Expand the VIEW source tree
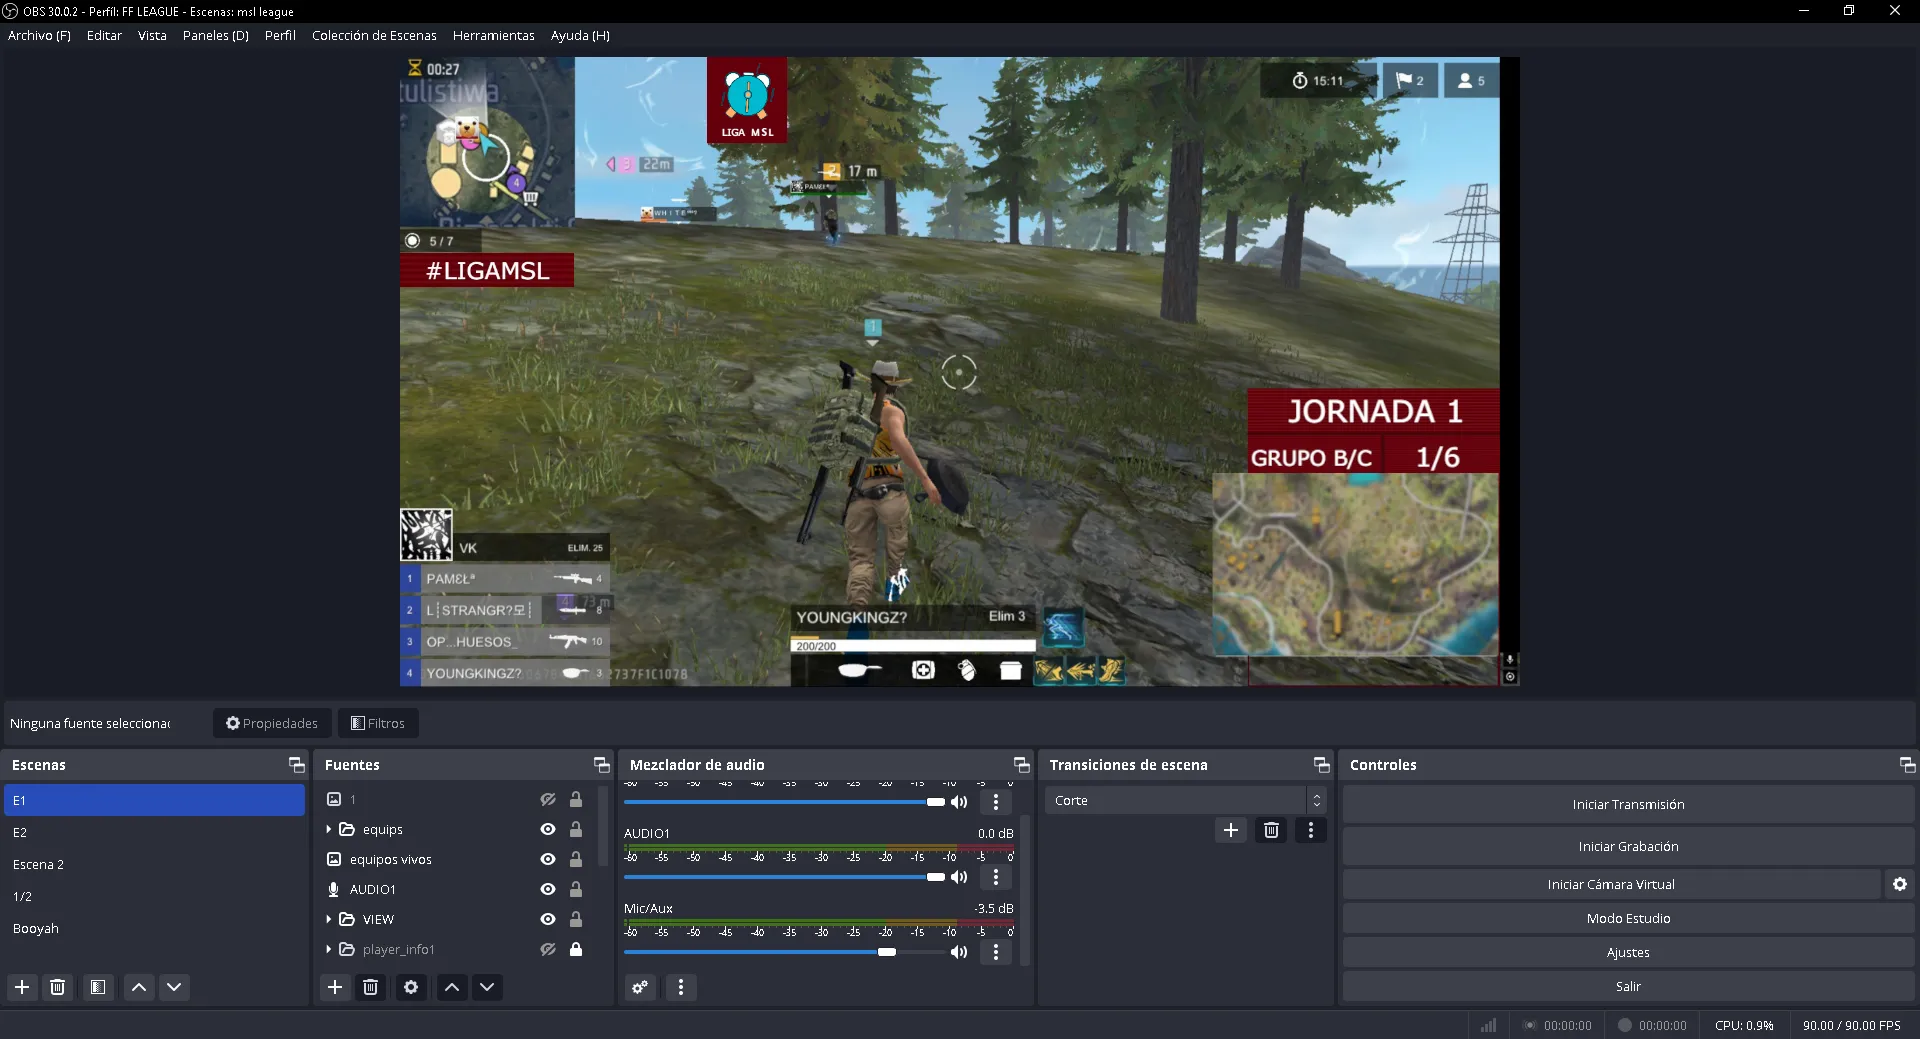The image size is (1920, 1039). 328,919
